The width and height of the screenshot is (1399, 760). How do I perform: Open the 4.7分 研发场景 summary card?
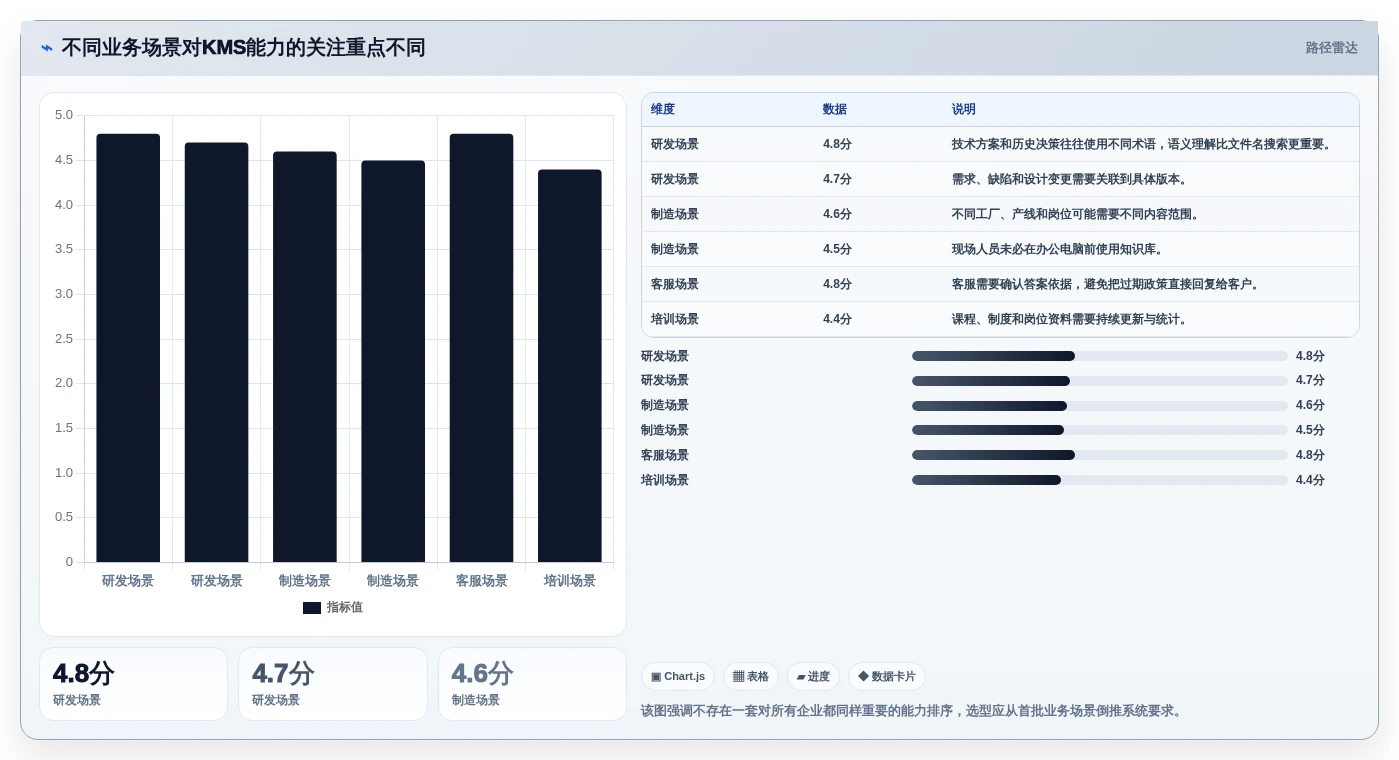[x=333, y=684]
